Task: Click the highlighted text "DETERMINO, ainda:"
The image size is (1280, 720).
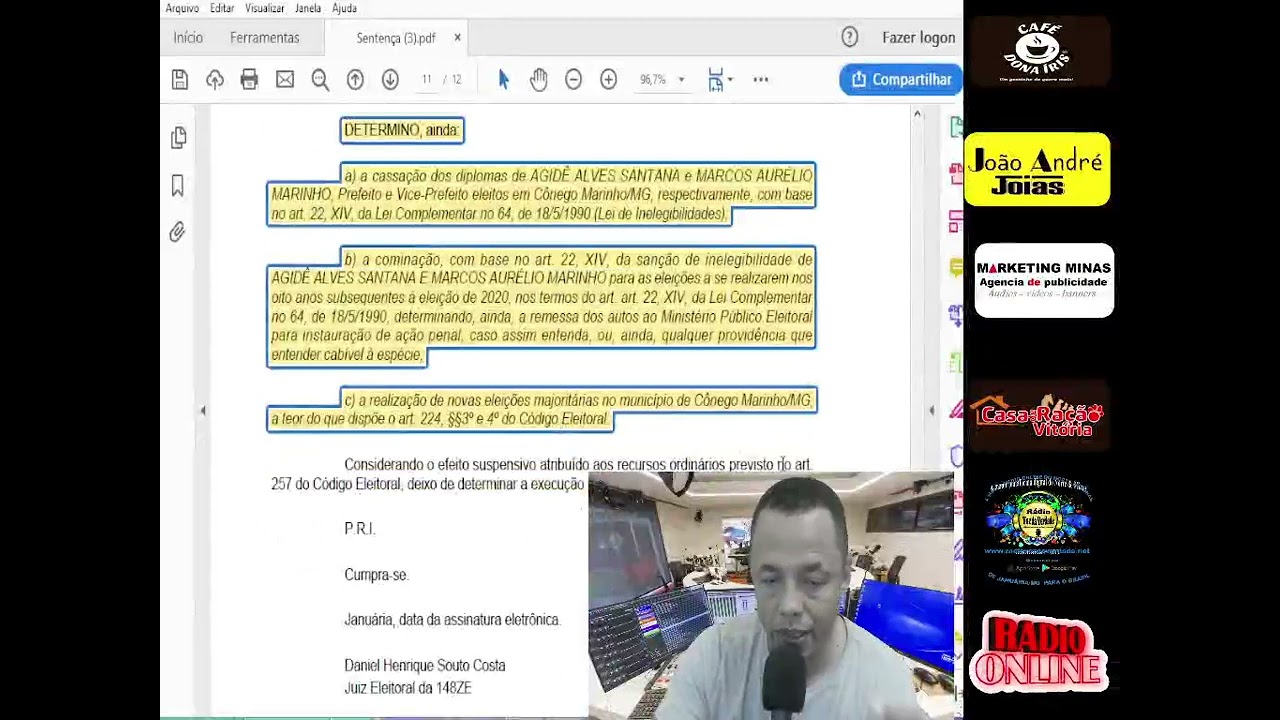Action: 402,130
